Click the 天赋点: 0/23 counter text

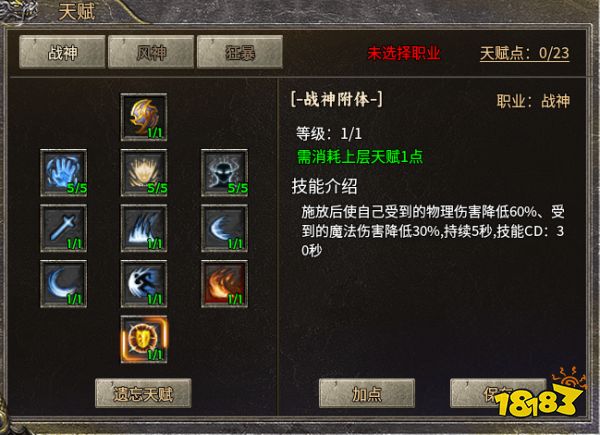[525, 53]
